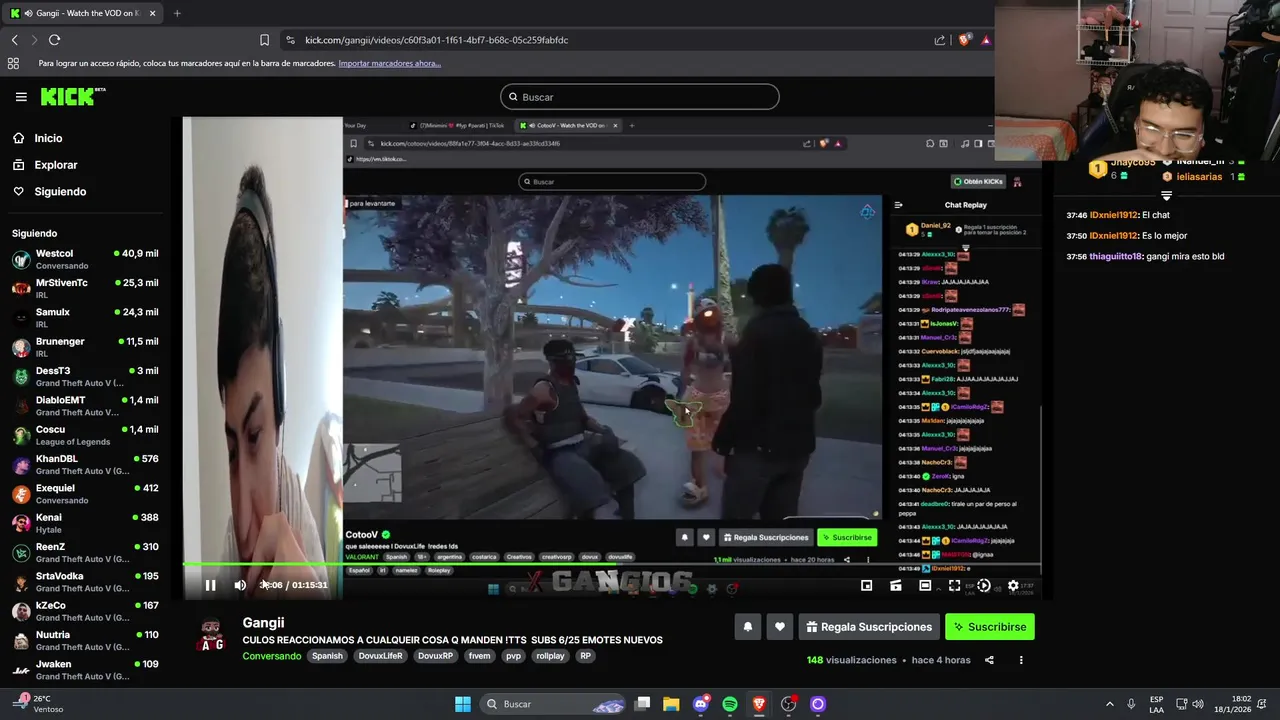The height and width of the screenshot is (720, 1280).
Task: Open DessT3's channel in sidebar
Action: 85,377
